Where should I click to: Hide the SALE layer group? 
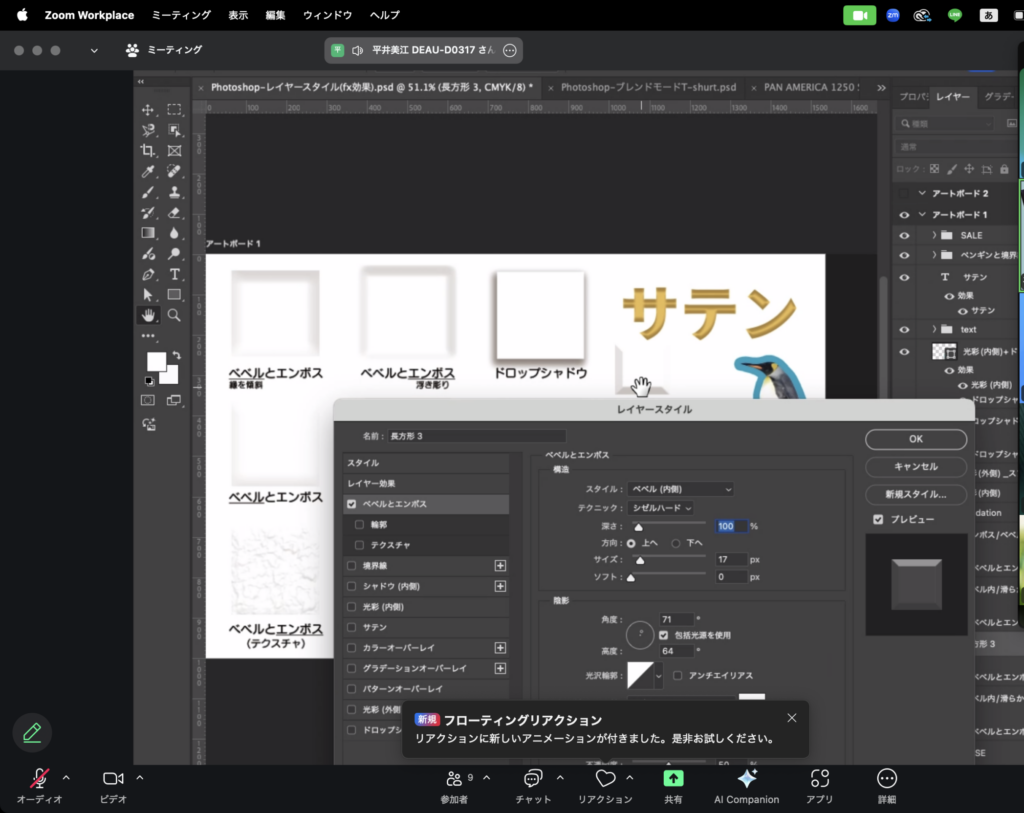(904, 235)
